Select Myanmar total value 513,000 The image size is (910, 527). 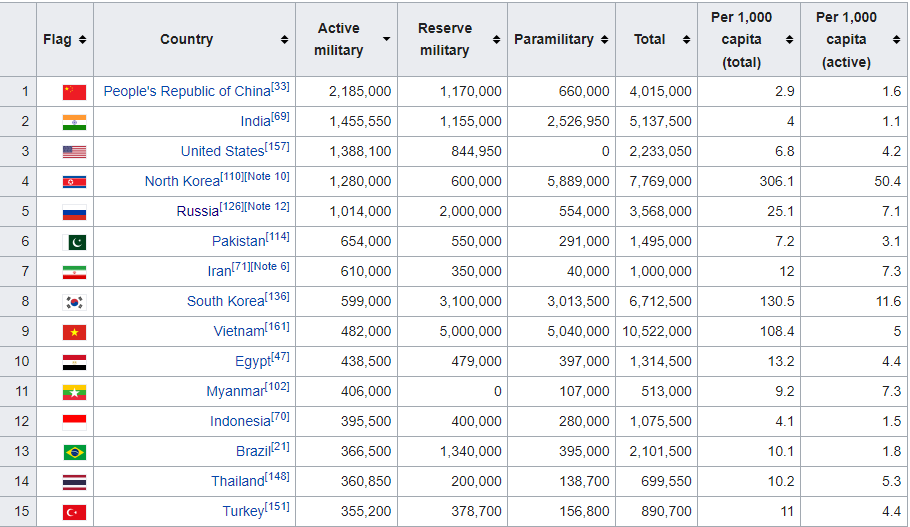pos(666,392)
